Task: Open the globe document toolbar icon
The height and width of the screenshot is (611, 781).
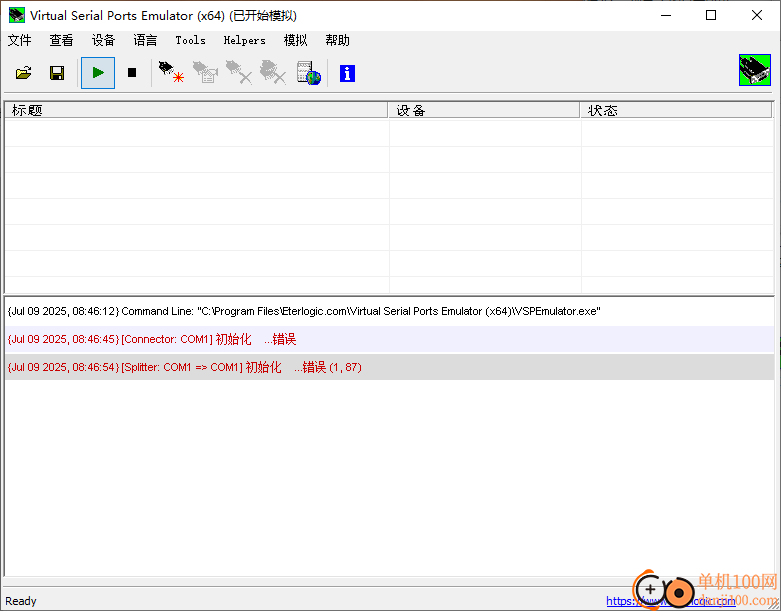Action: tap(308, 73)
